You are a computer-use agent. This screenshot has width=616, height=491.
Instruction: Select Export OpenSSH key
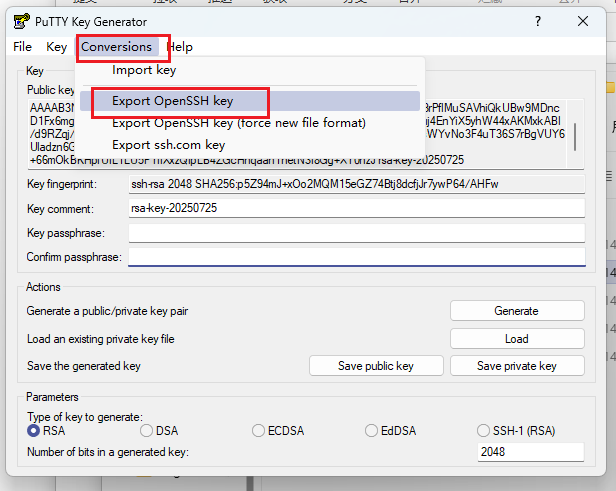(173, 101)
